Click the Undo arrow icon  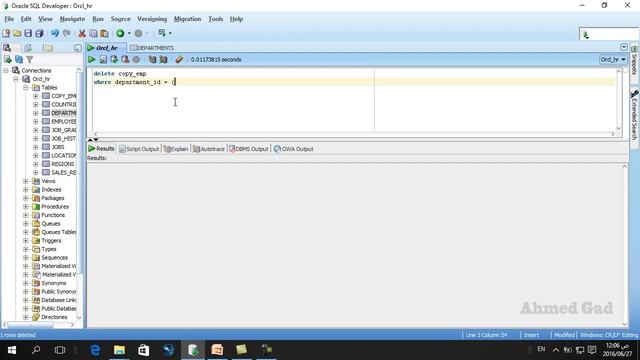coord(55,33)
